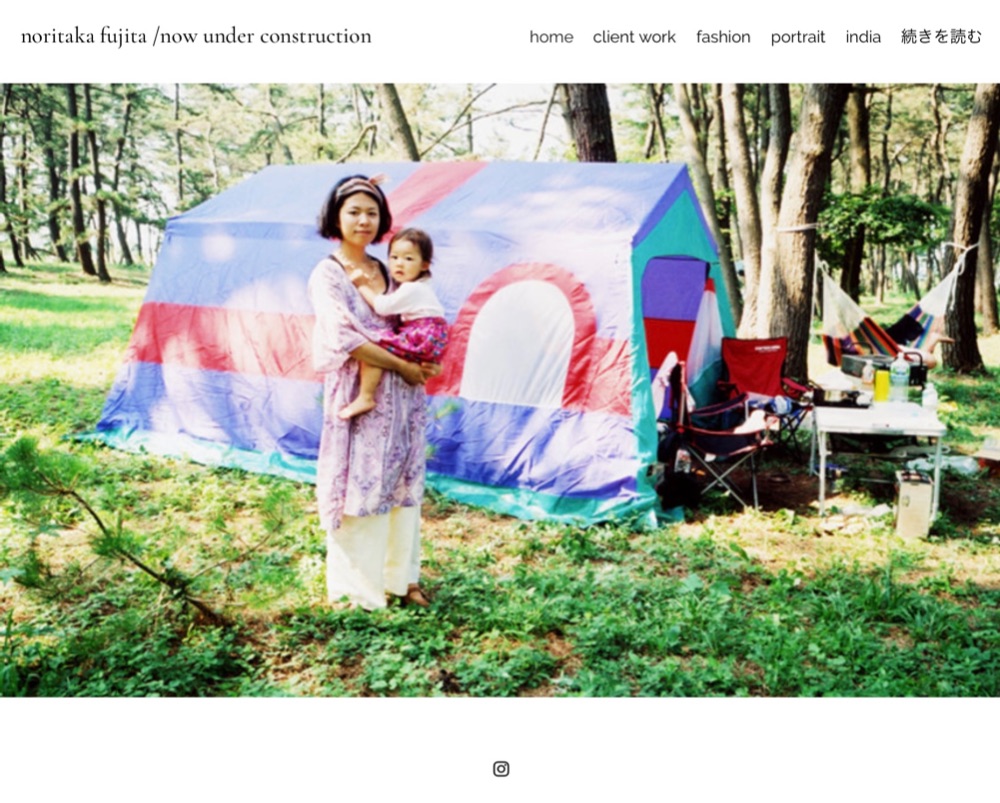Click the cardboard box under the table
Viewport: 1000px width, 803px height.
coord(913,504)
